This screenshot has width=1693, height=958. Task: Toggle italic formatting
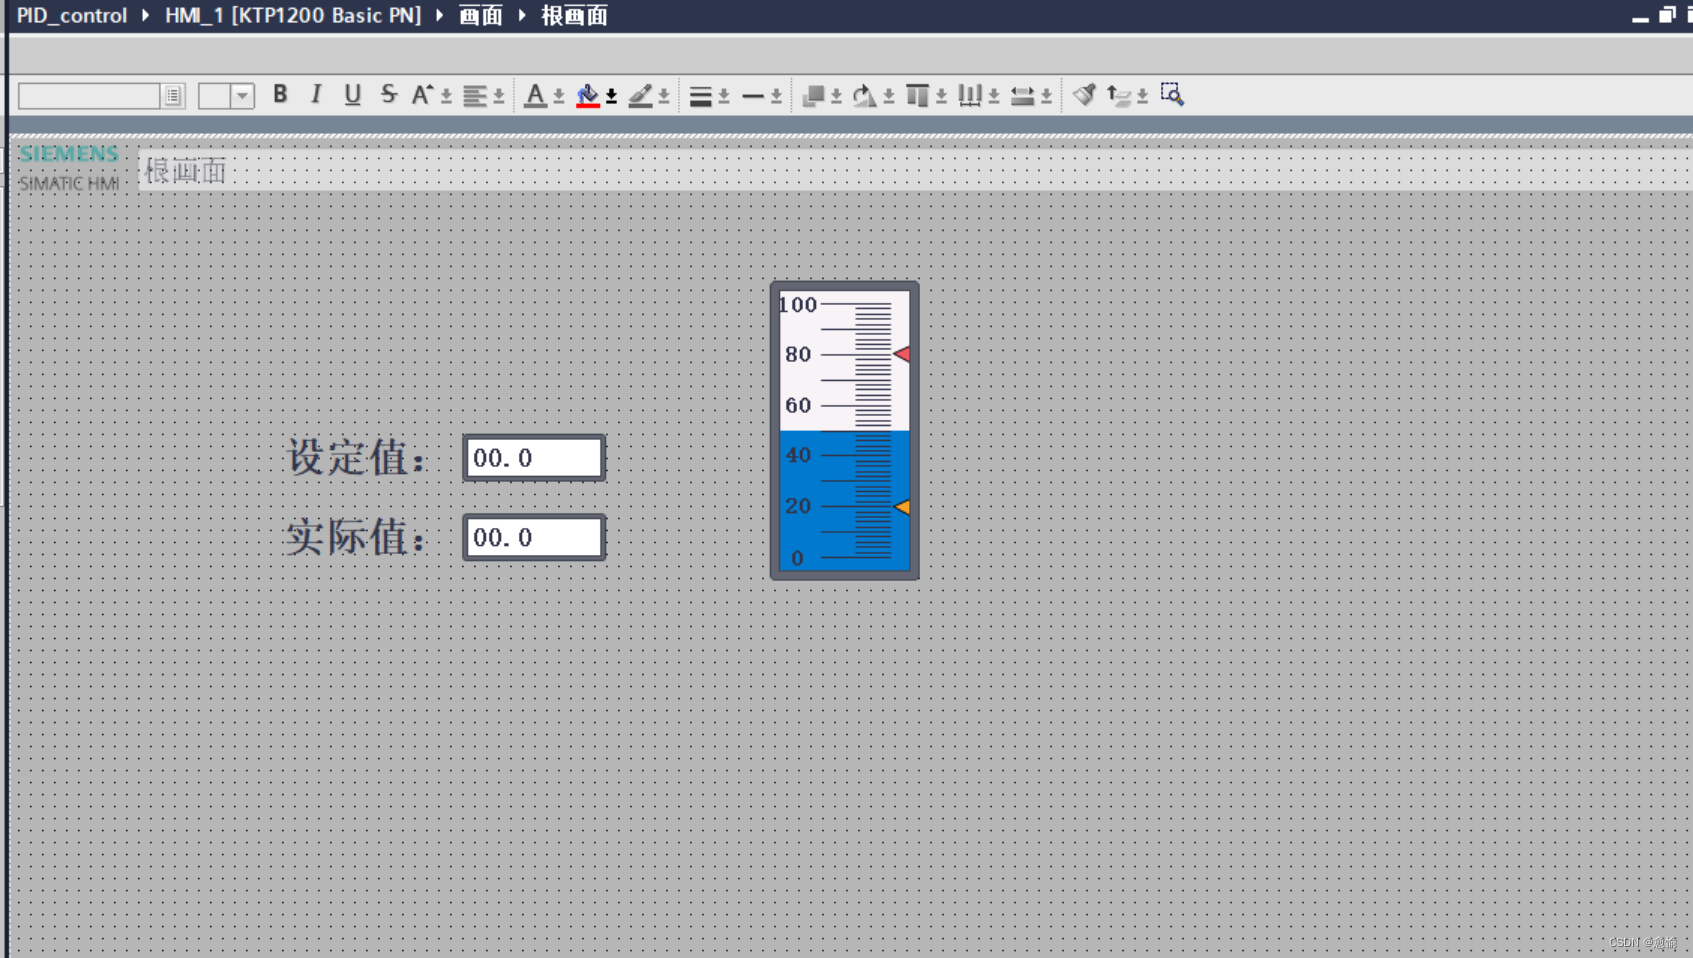(316, 95)
